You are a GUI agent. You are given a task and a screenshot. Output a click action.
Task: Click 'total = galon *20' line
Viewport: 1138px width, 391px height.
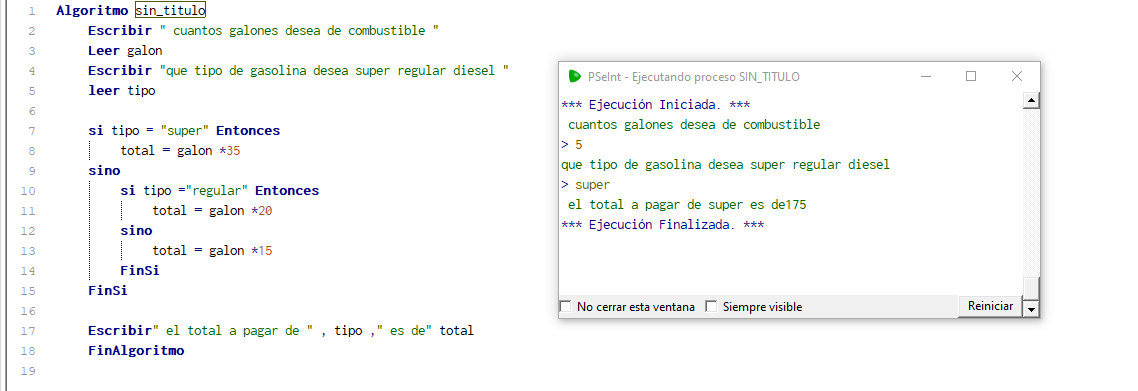[213, 211]
